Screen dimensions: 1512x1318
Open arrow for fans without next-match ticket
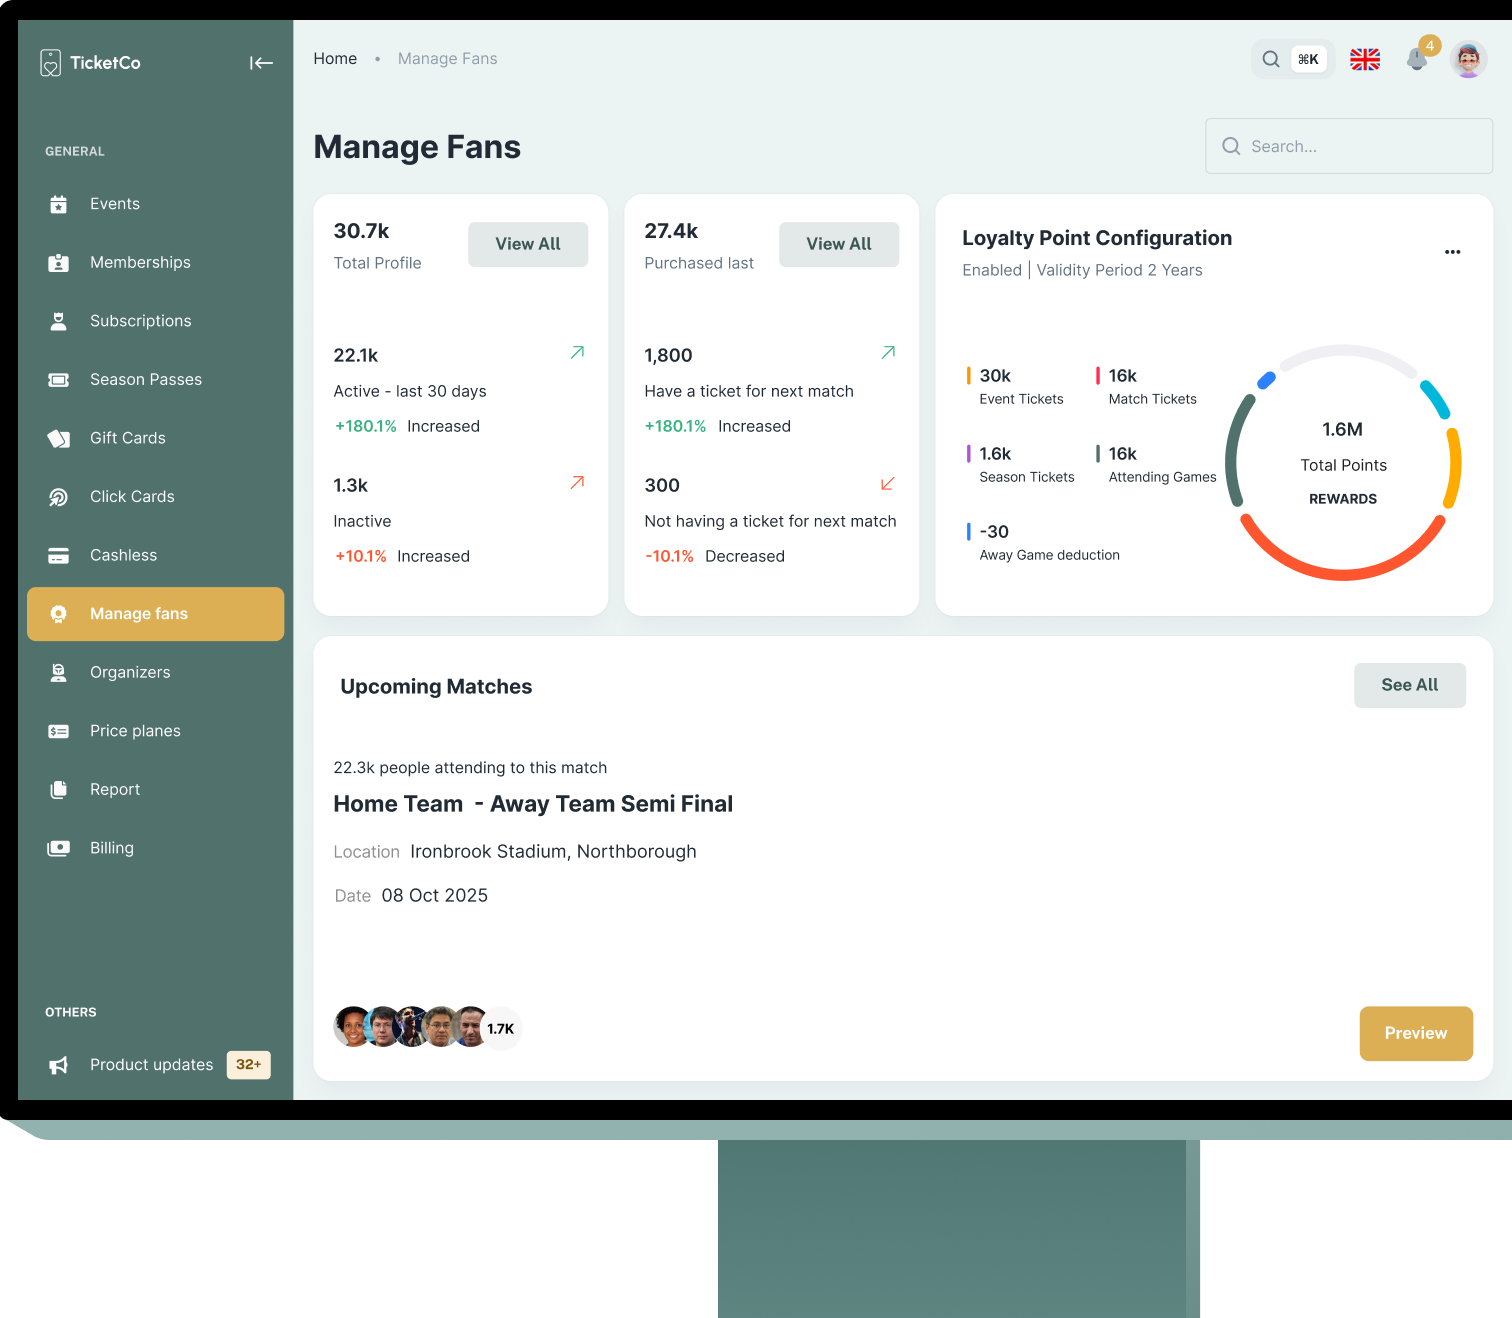pyautogui.click(x=888, y=484)
